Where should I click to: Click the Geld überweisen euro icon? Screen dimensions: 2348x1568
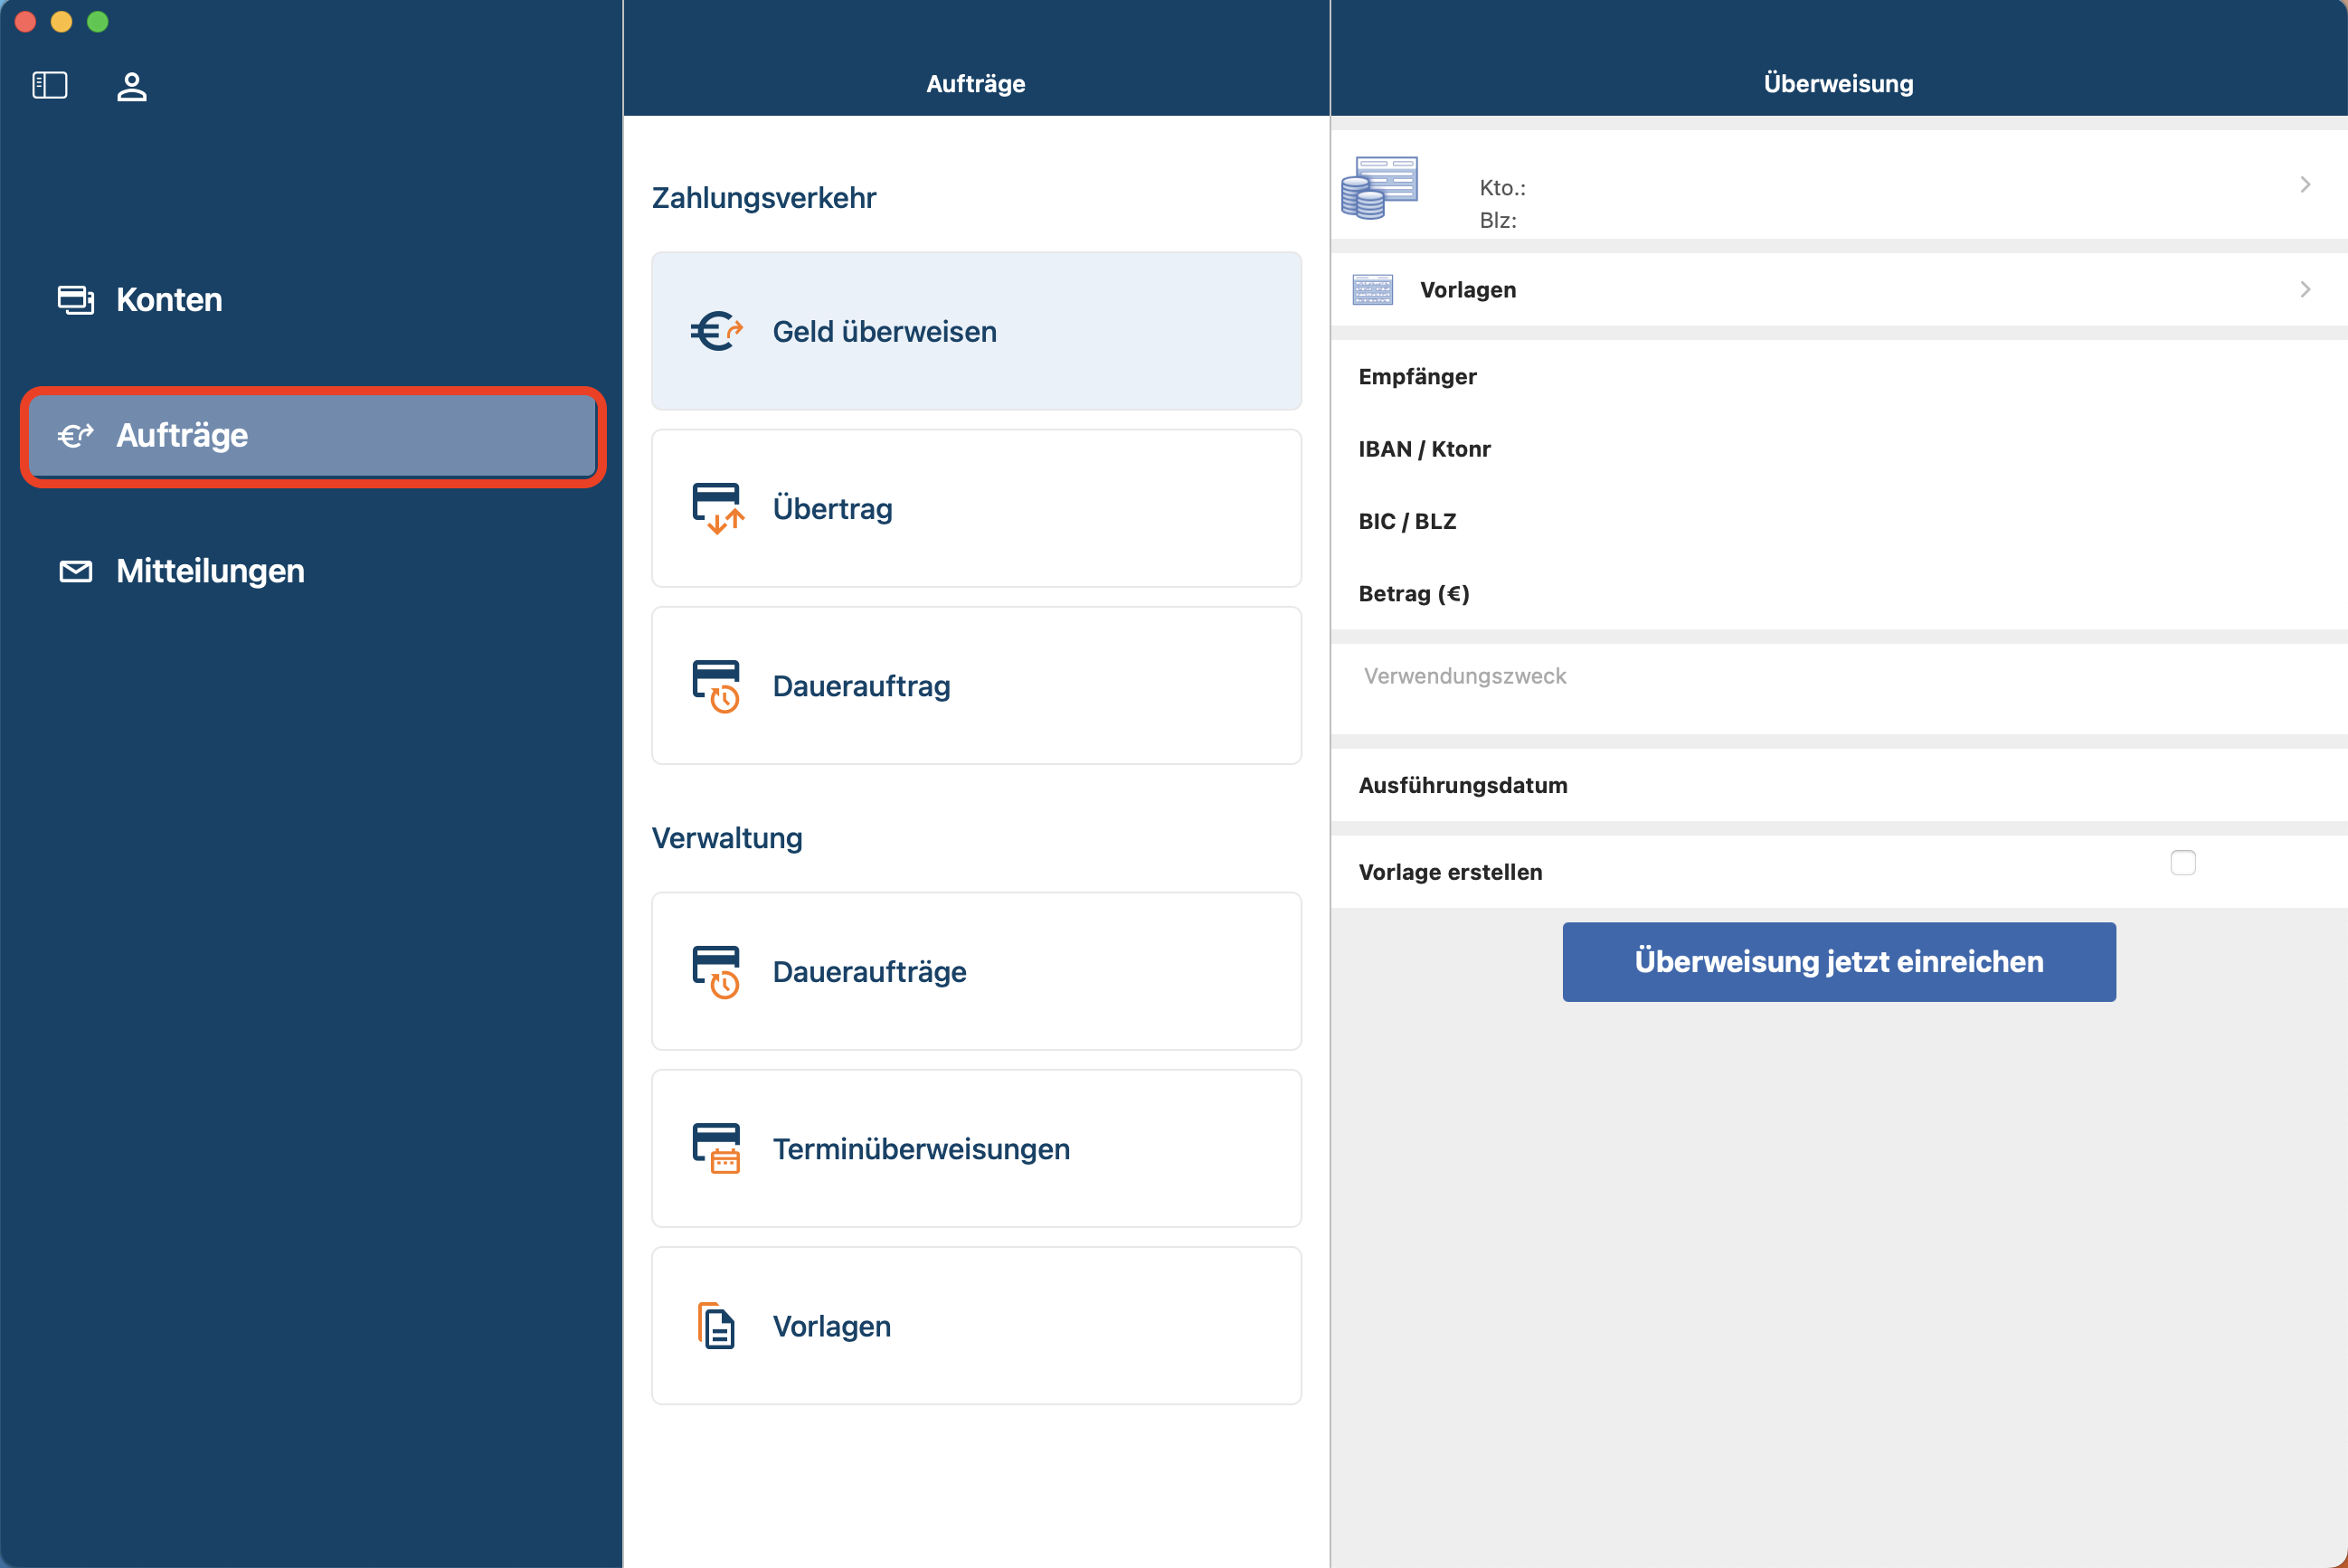(x=716, y=331)
